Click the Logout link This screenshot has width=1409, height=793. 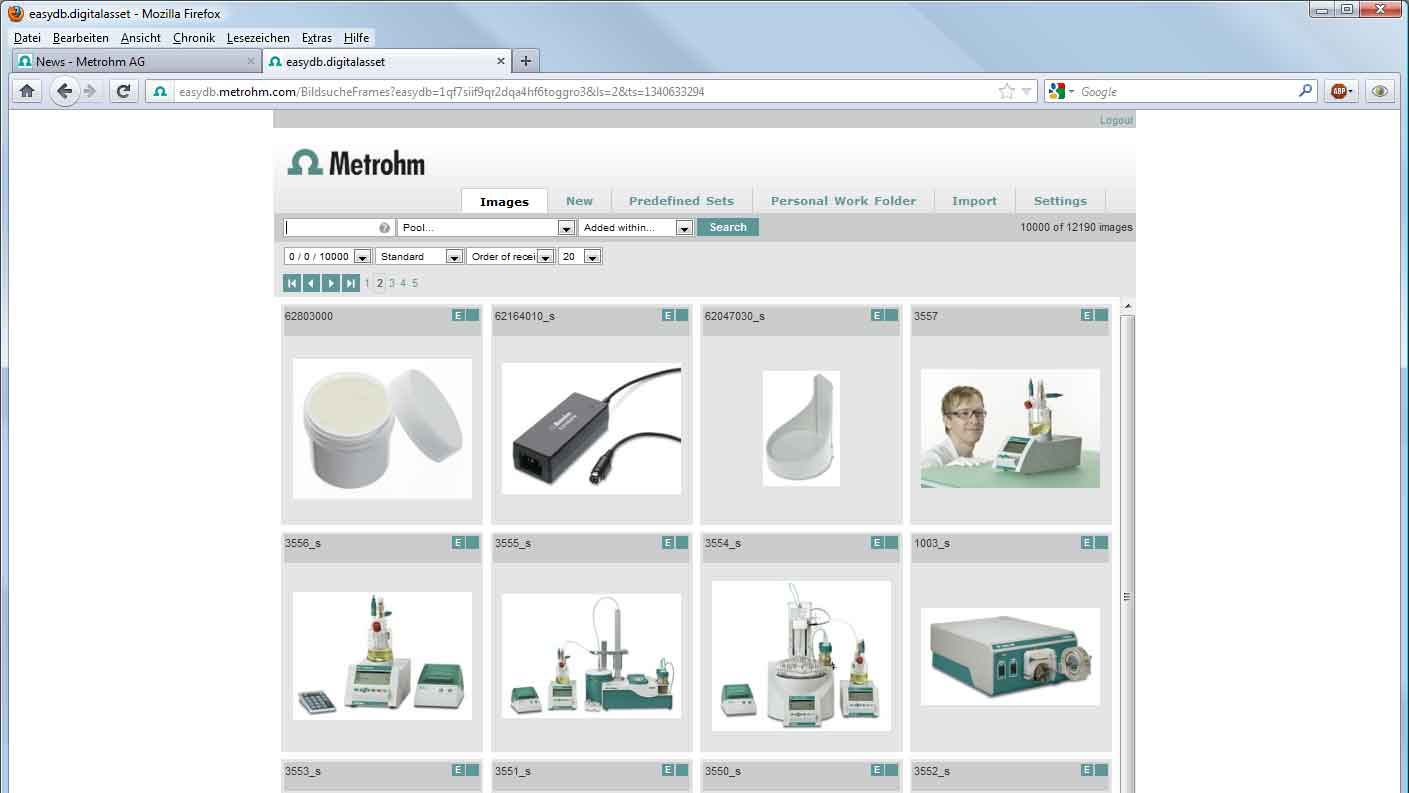(1116, 120)
